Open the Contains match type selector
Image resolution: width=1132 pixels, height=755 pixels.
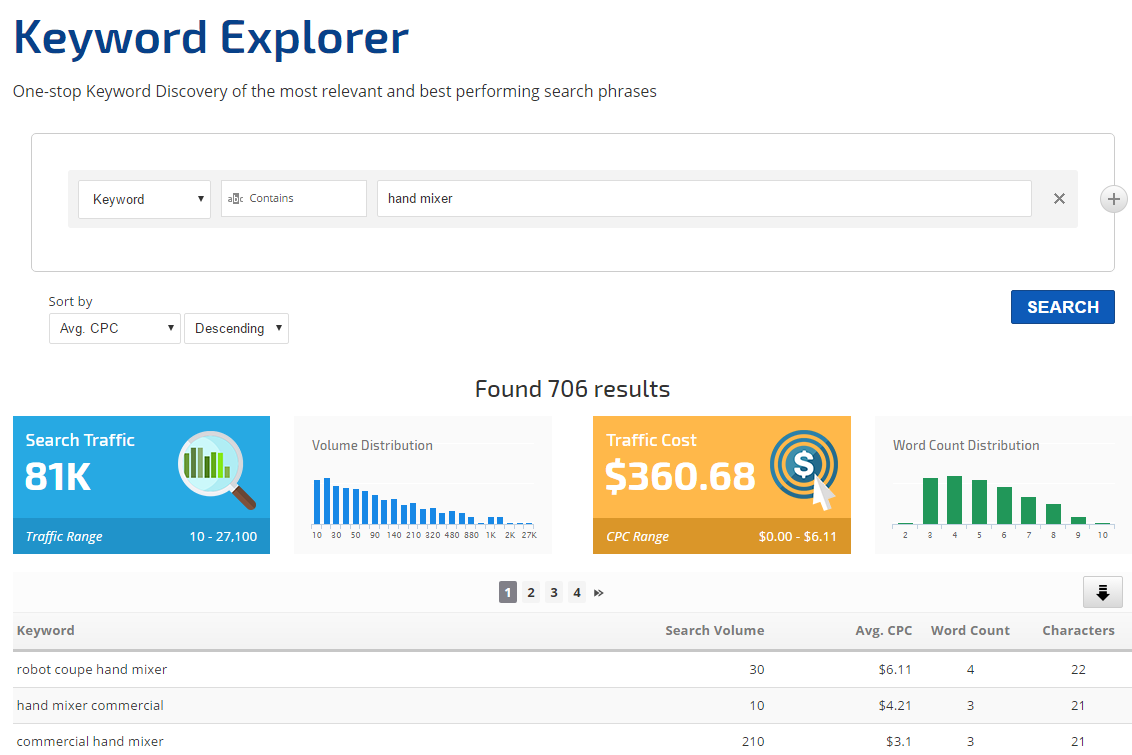click(x=293, y=199)
